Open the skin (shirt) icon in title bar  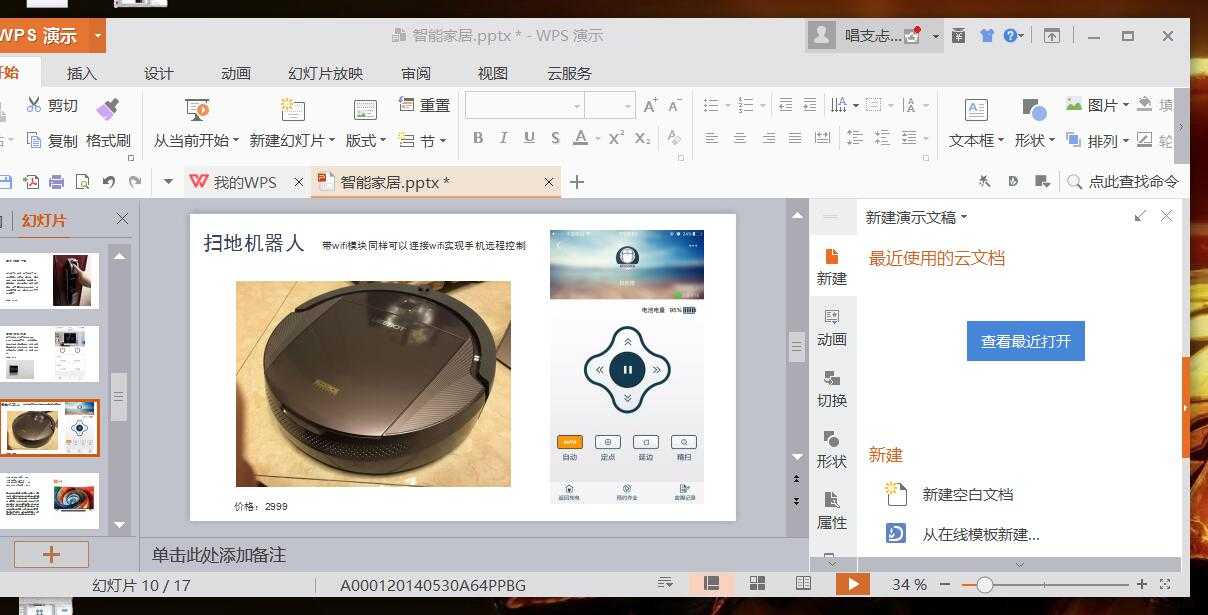987,36
